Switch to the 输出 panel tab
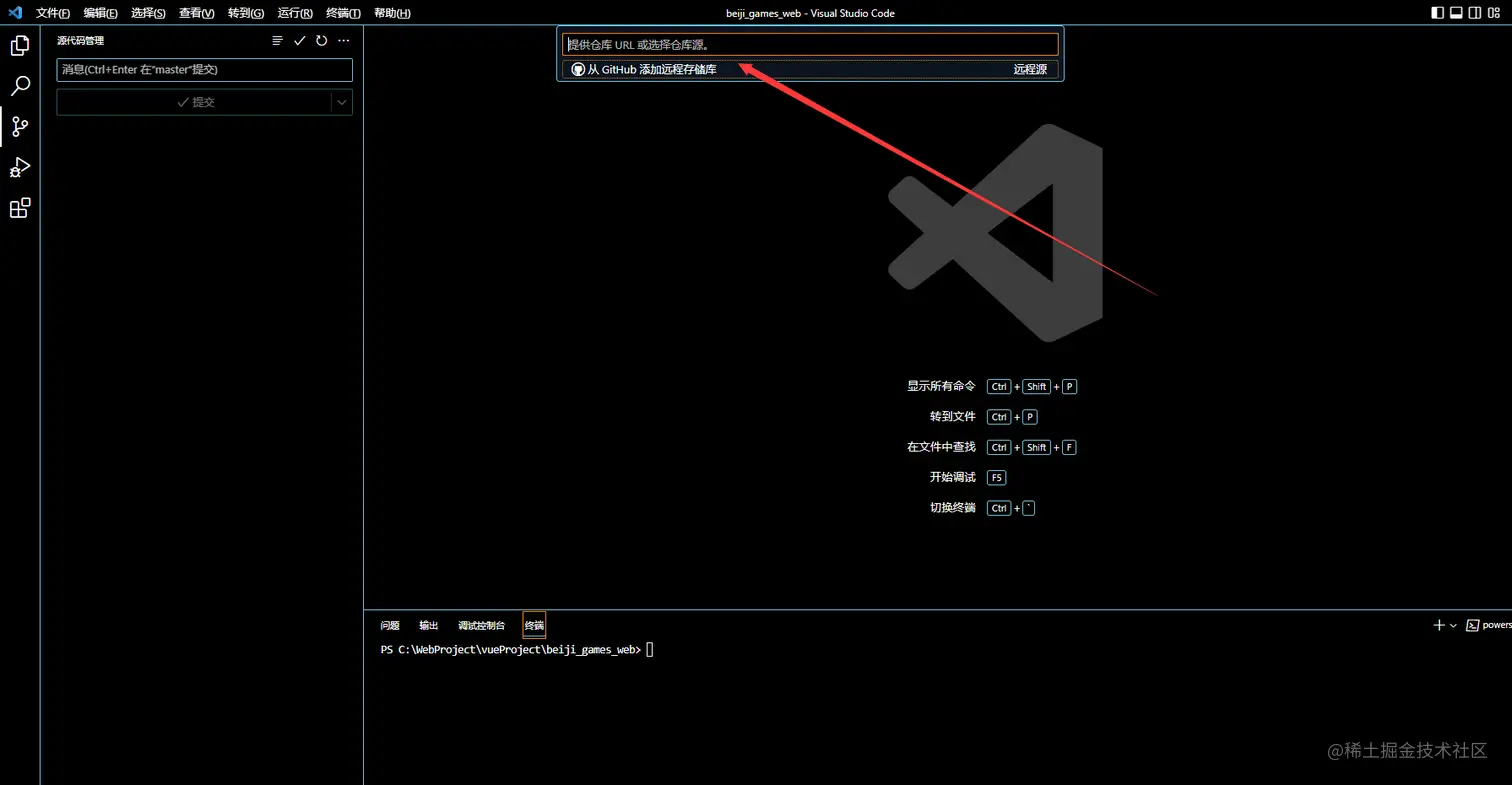 point(429,625)
